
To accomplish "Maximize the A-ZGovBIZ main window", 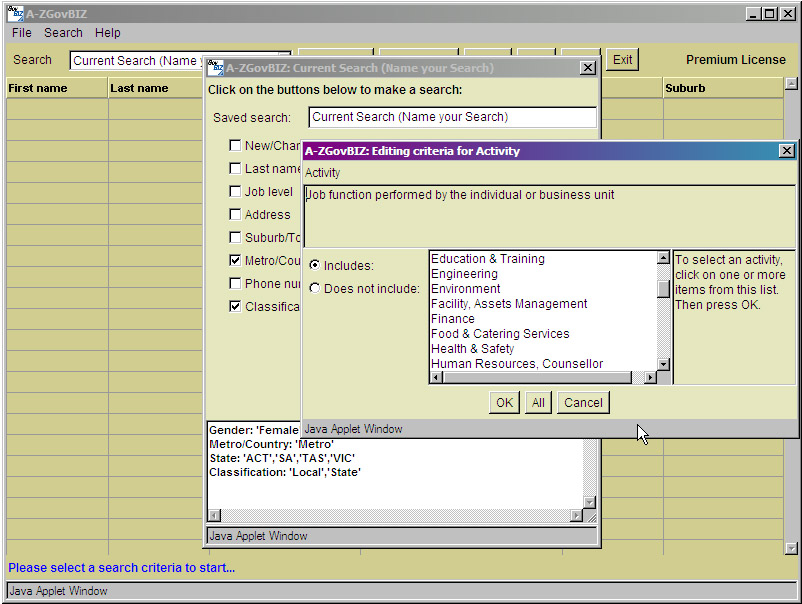I will click(x=769, y=14).
